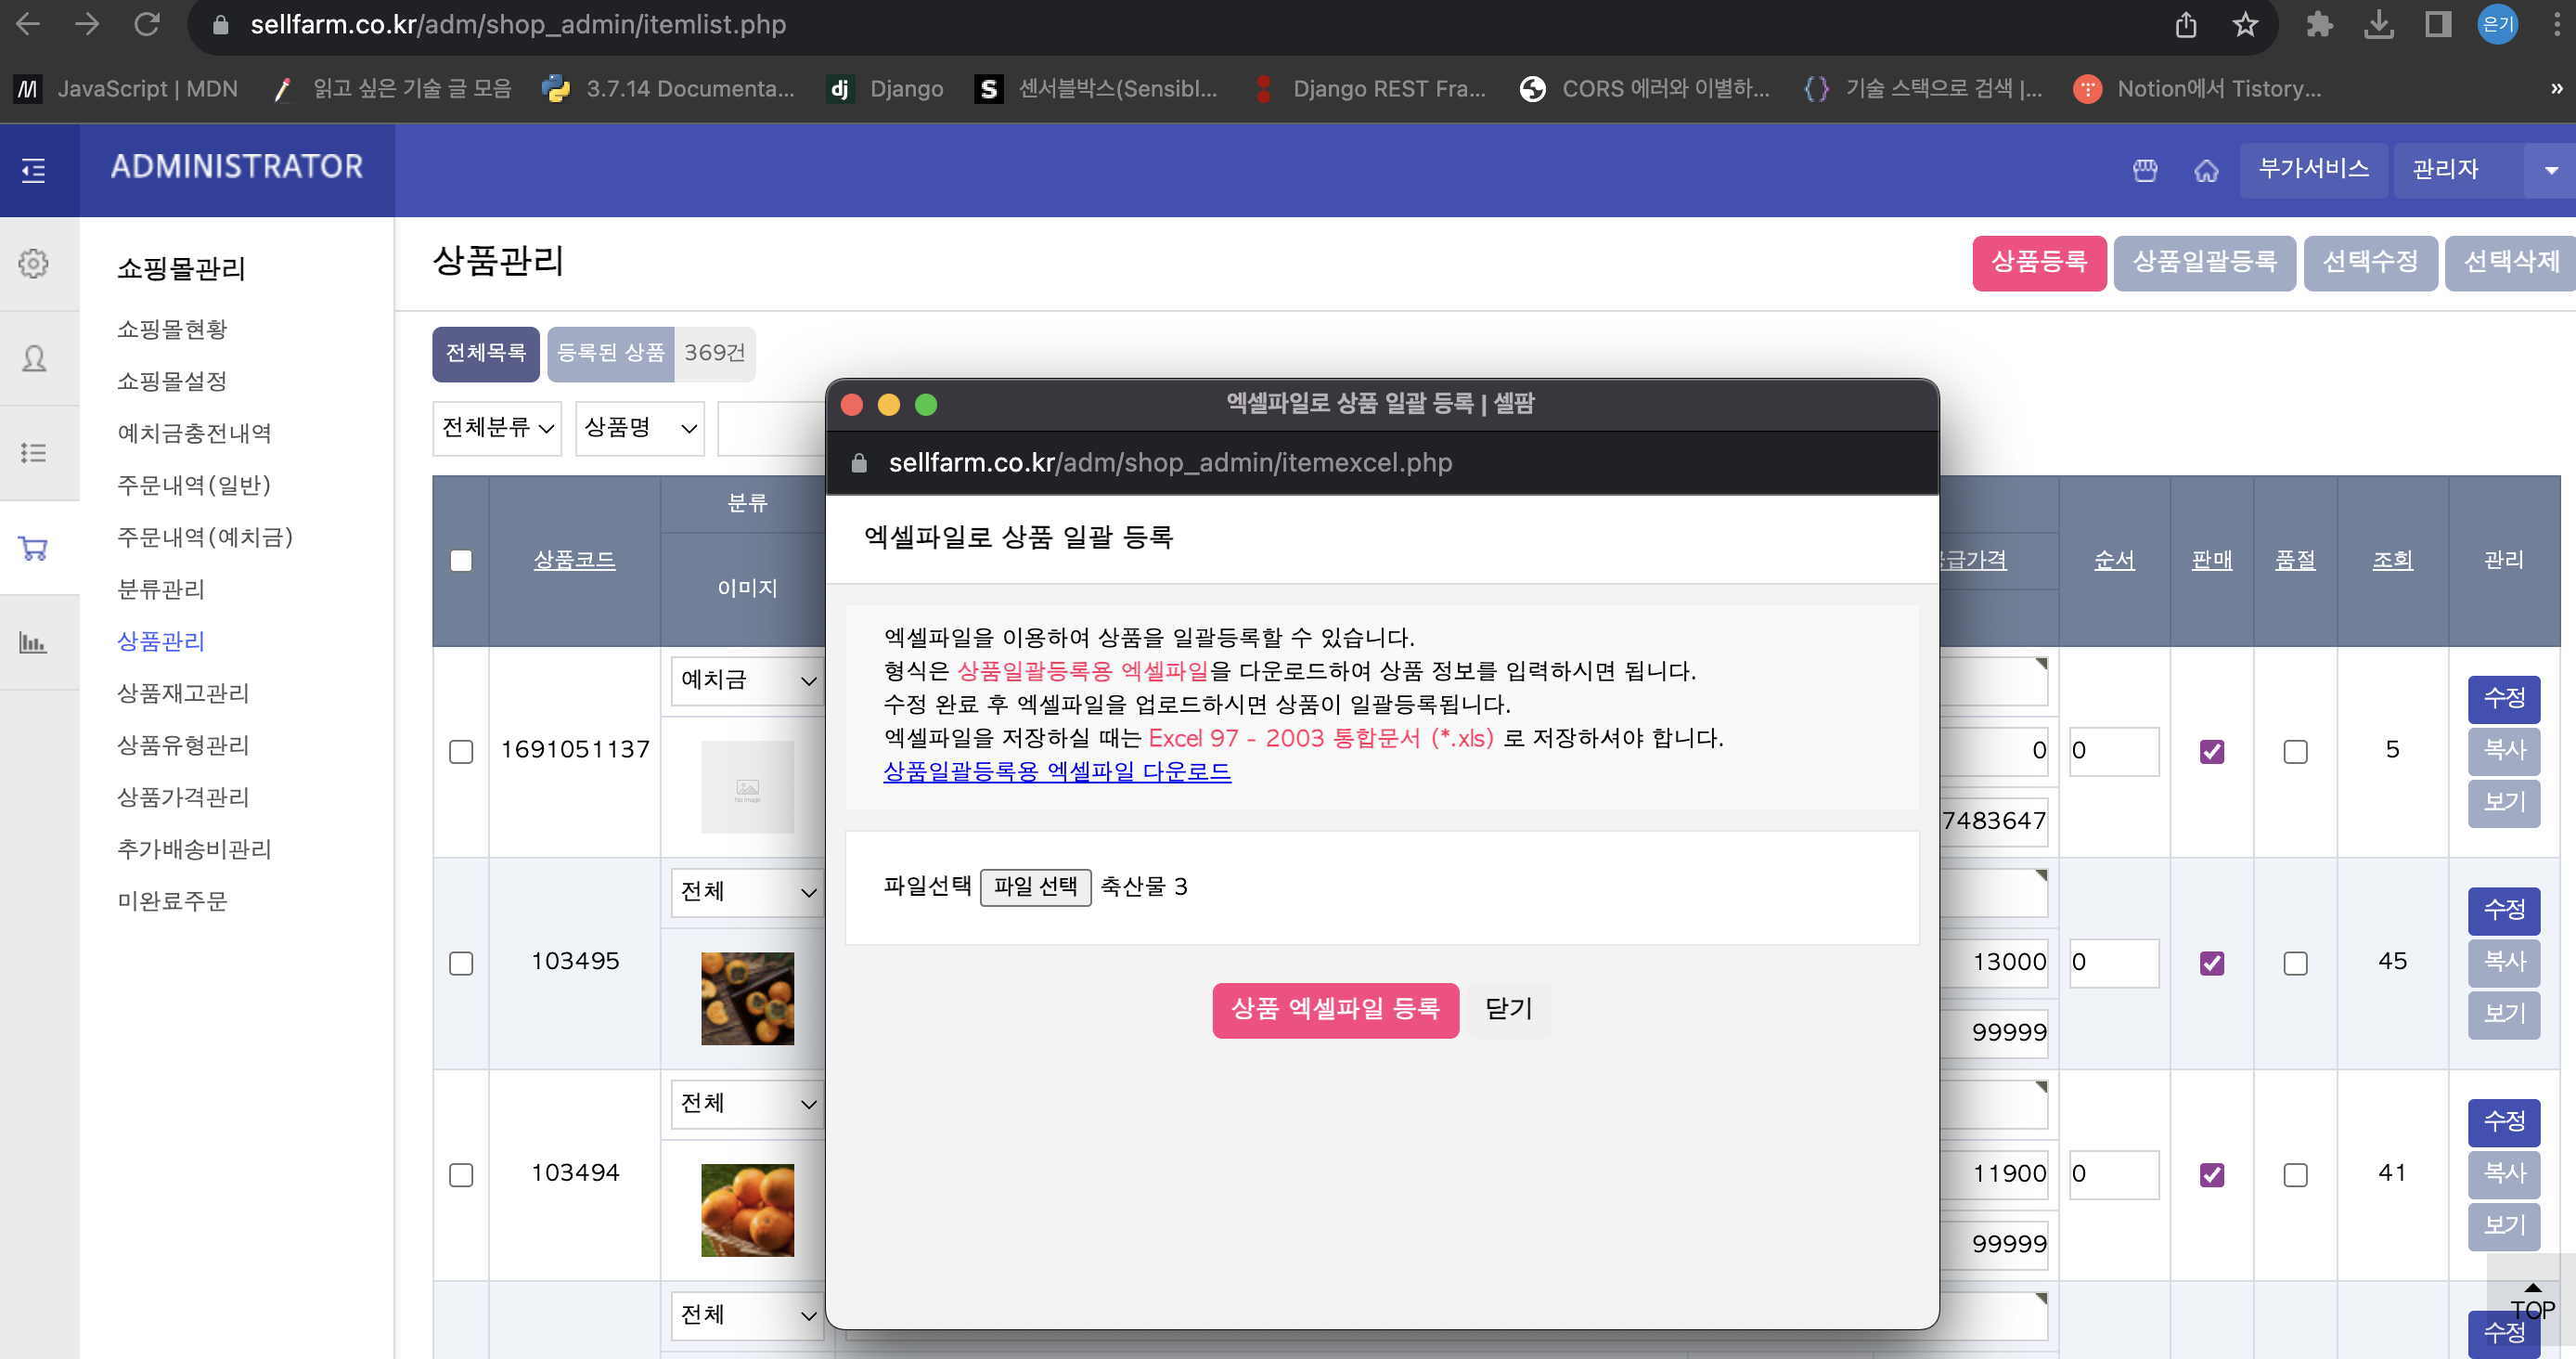Toggle the select-all checkbox in table header
The image size is (2576, 1359).
[x=461, y=561]
